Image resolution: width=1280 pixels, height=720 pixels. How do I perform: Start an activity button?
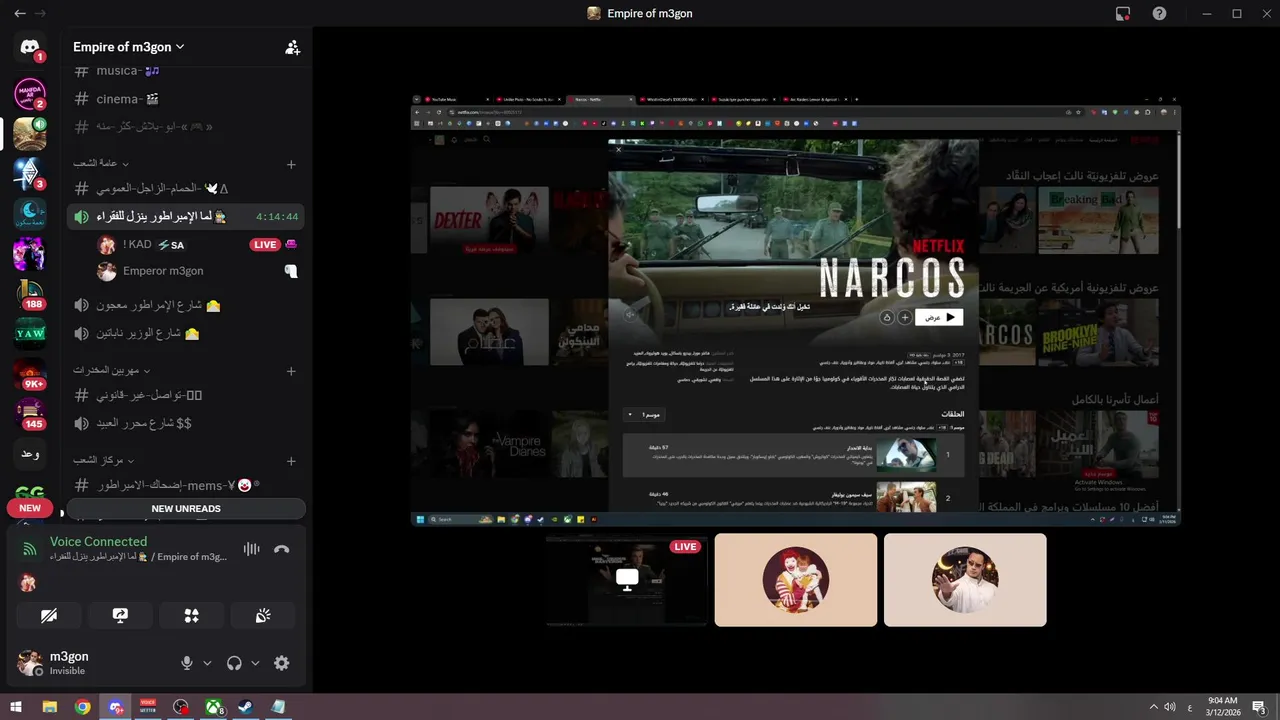(x=191, y=616)
